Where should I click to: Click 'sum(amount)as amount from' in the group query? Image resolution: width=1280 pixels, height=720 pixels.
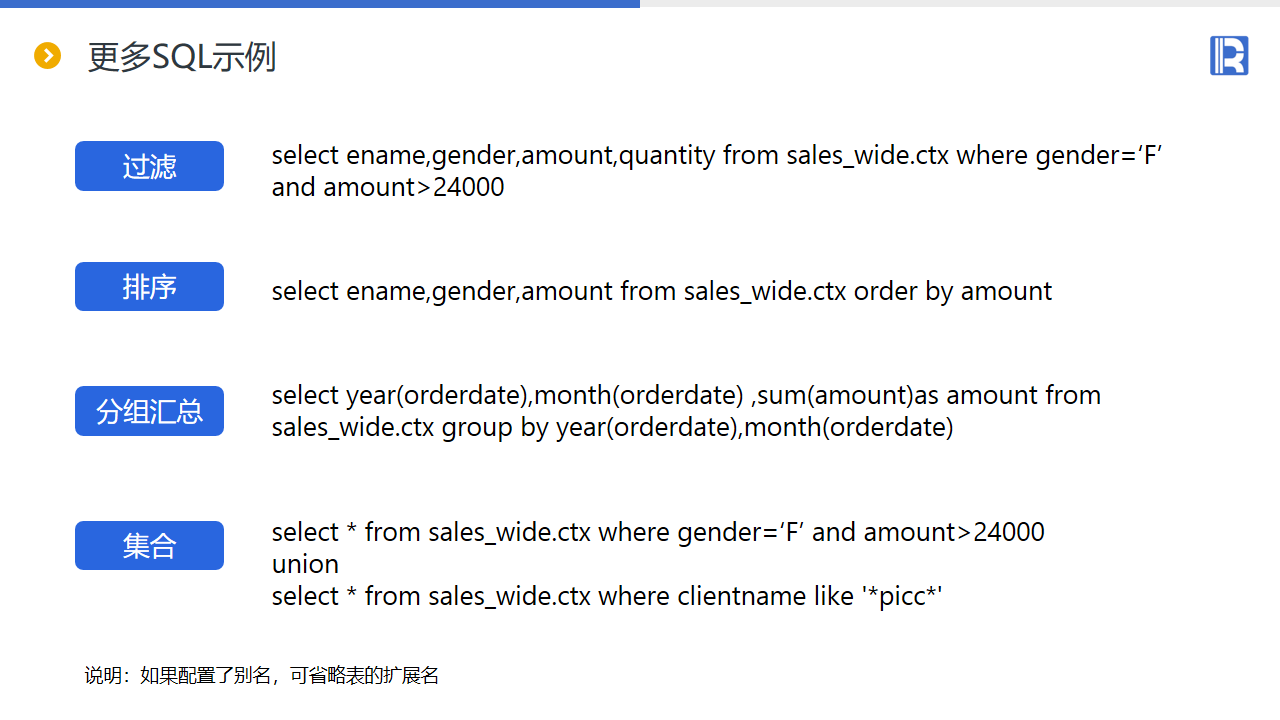[930, 395]
